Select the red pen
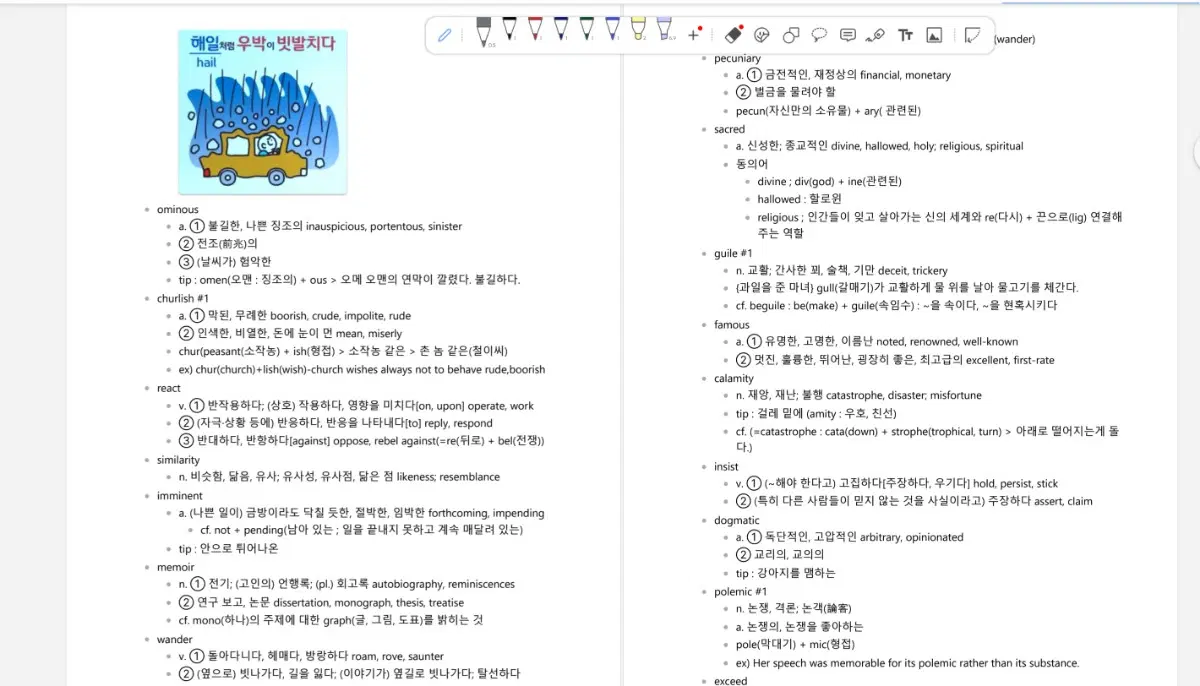The image size is (1200, 686). tap(535, 30)
